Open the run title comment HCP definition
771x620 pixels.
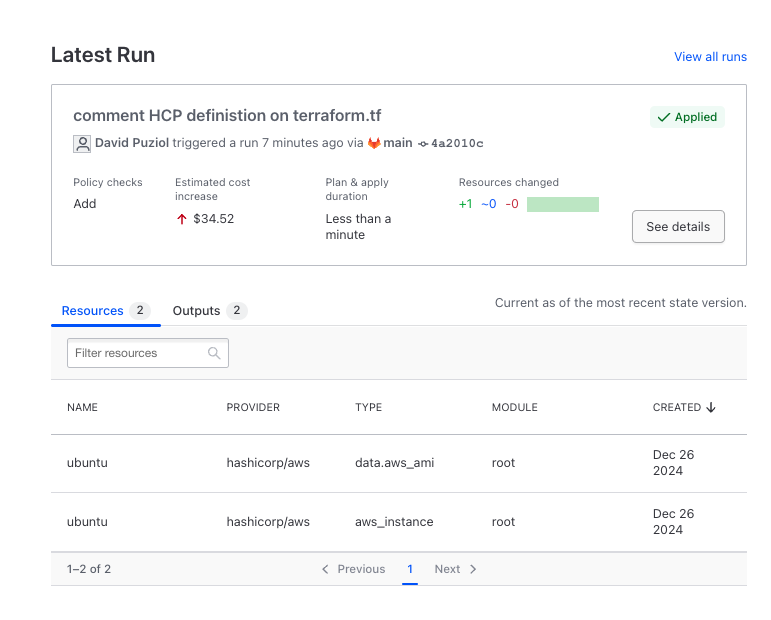coord(227,116)
